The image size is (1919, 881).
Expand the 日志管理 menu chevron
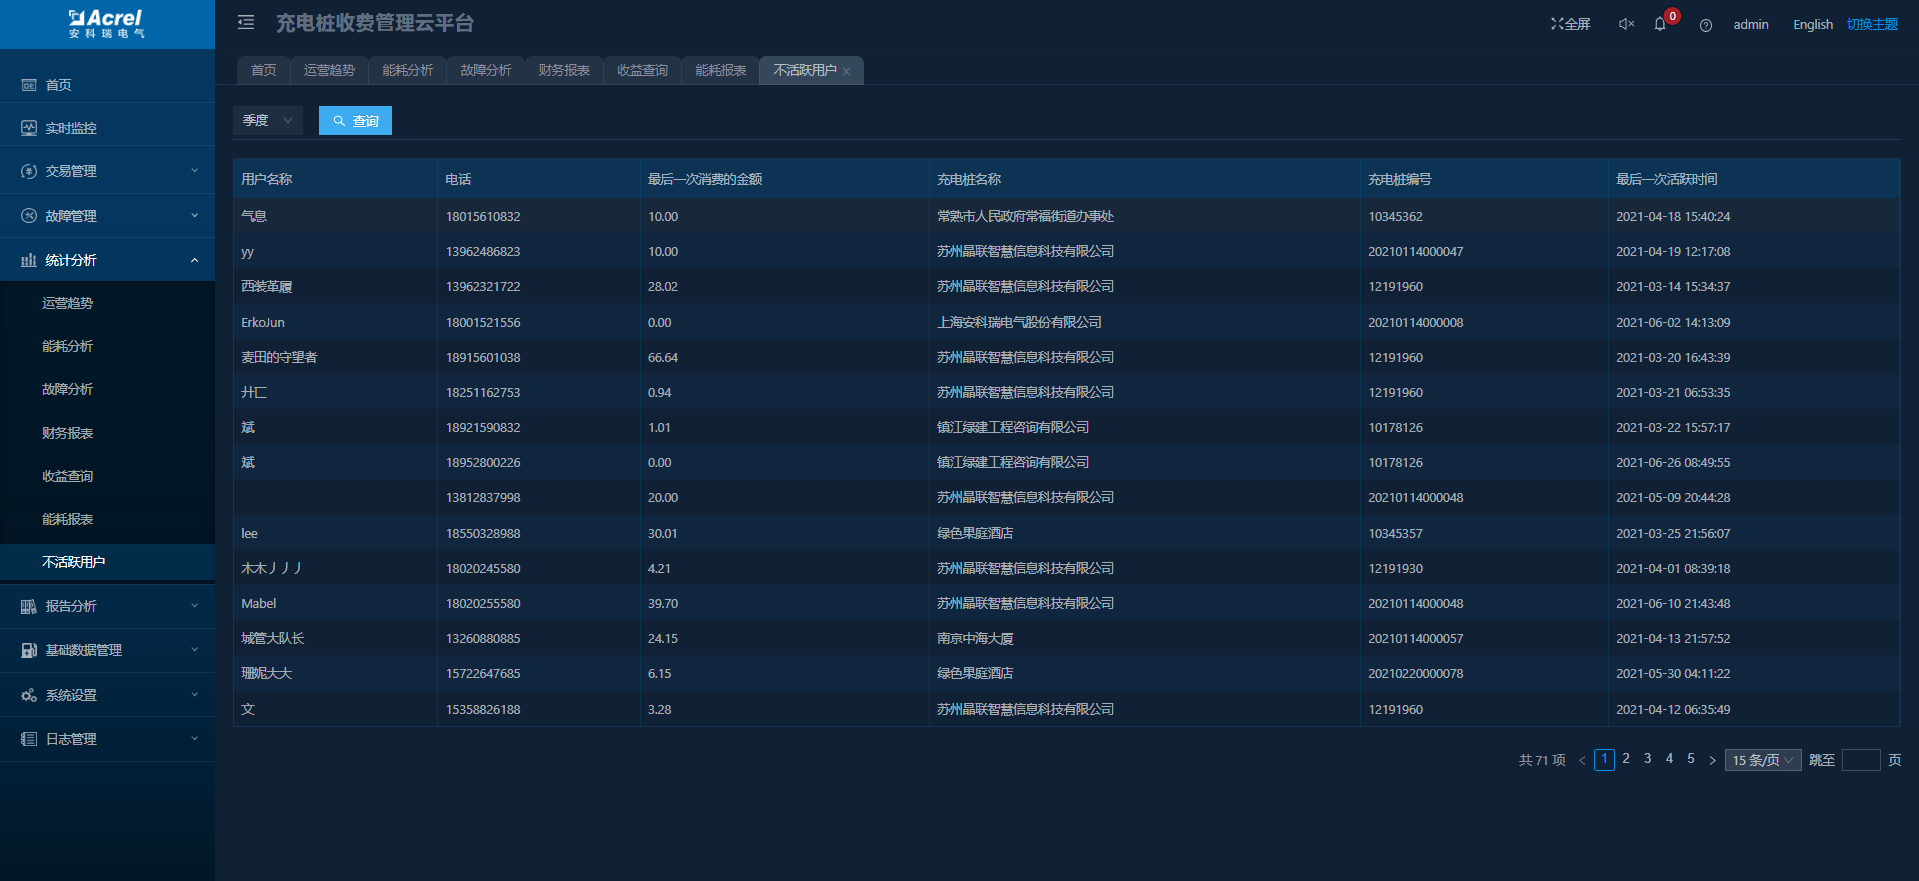pos(195,739)
